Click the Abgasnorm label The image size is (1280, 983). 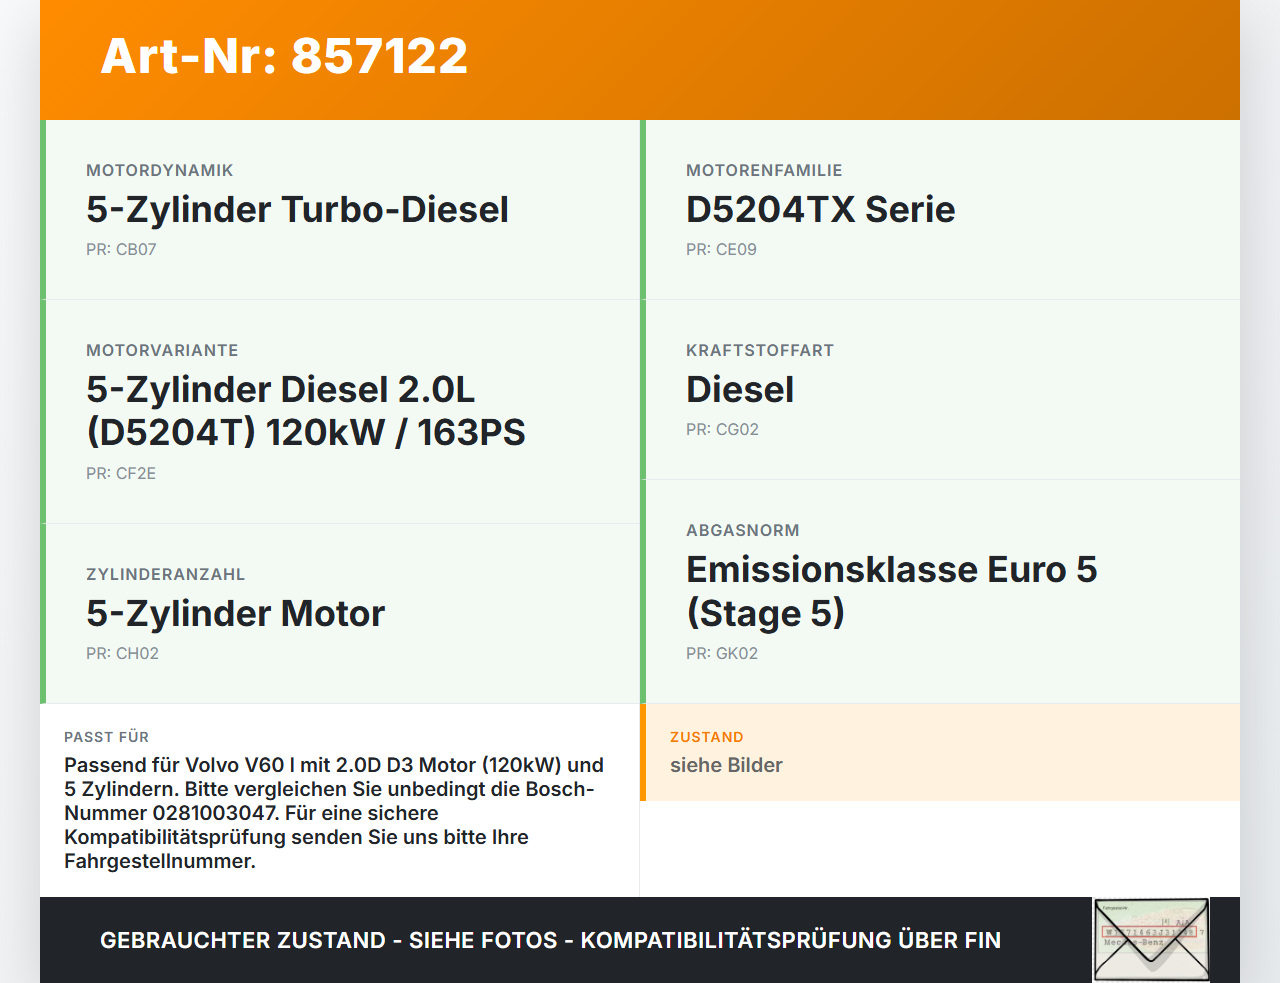(742, 531)
